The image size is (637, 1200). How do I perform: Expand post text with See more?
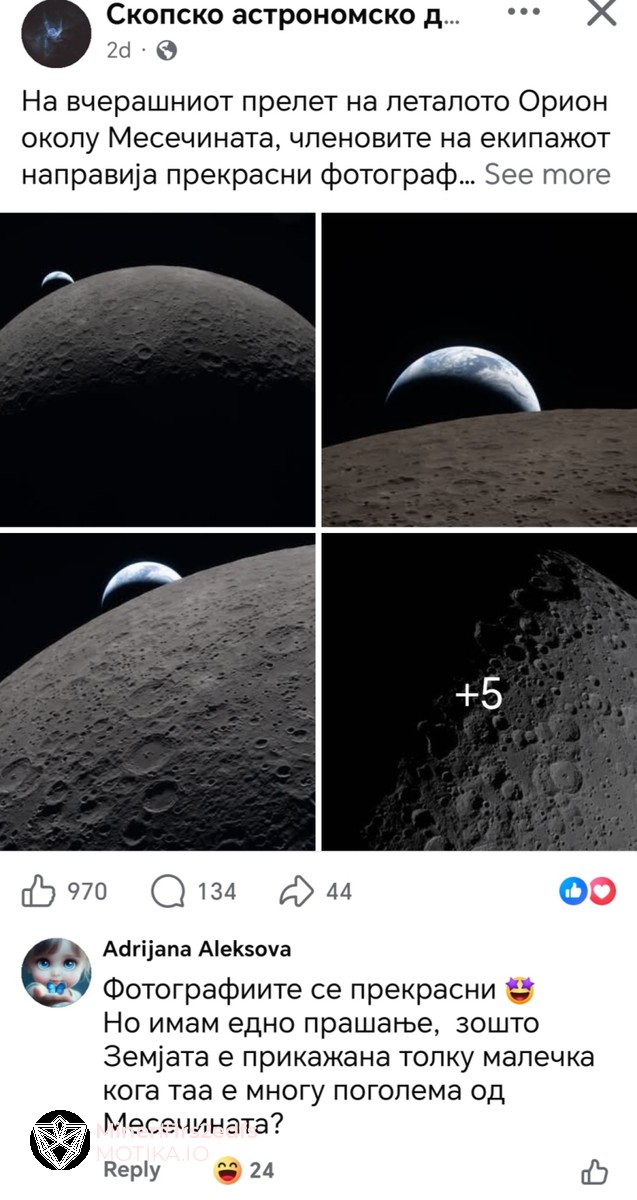[x=547, y=174]
